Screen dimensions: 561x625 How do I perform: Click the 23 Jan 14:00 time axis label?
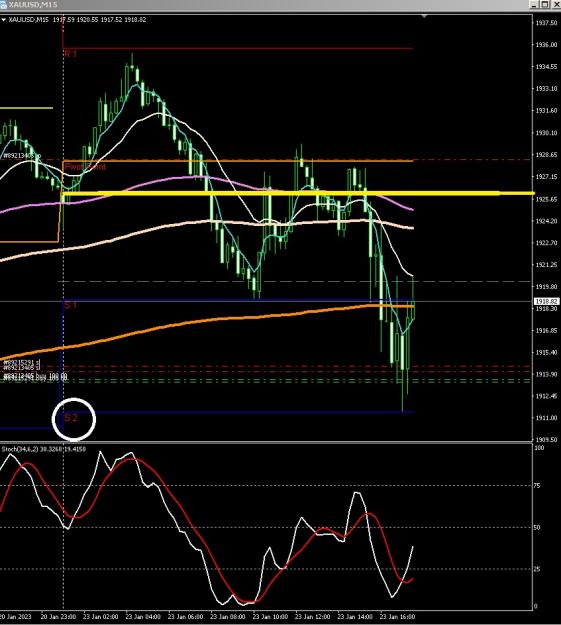pos(355,617)
